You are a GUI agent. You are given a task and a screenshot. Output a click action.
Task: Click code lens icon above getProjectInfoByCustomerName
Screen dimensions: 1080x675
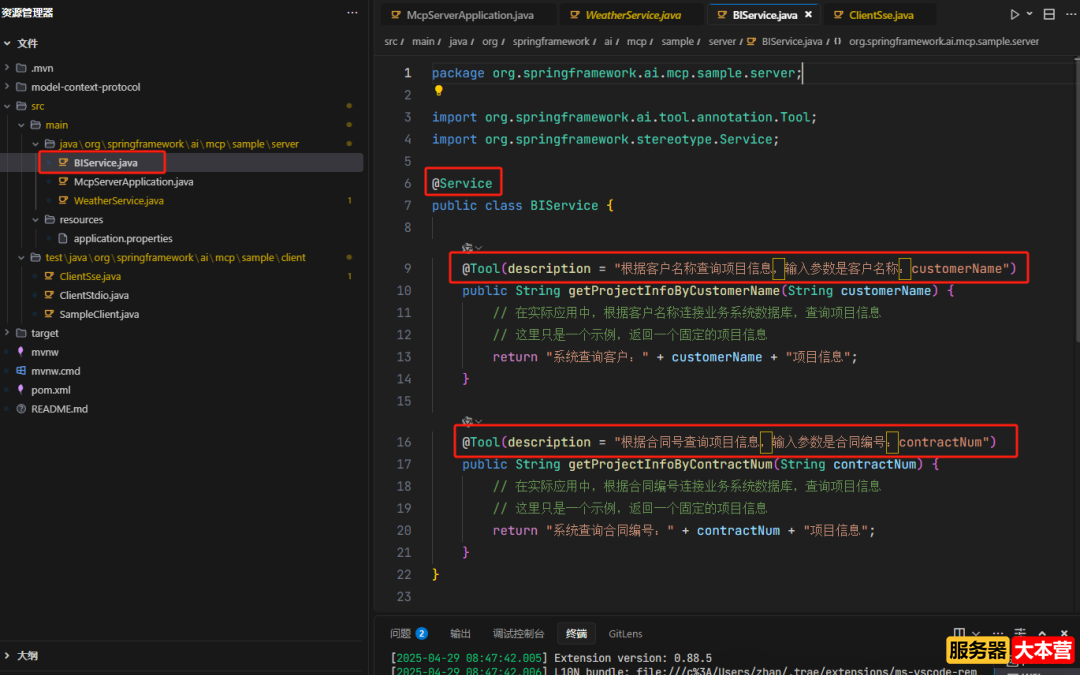[468, 248]
